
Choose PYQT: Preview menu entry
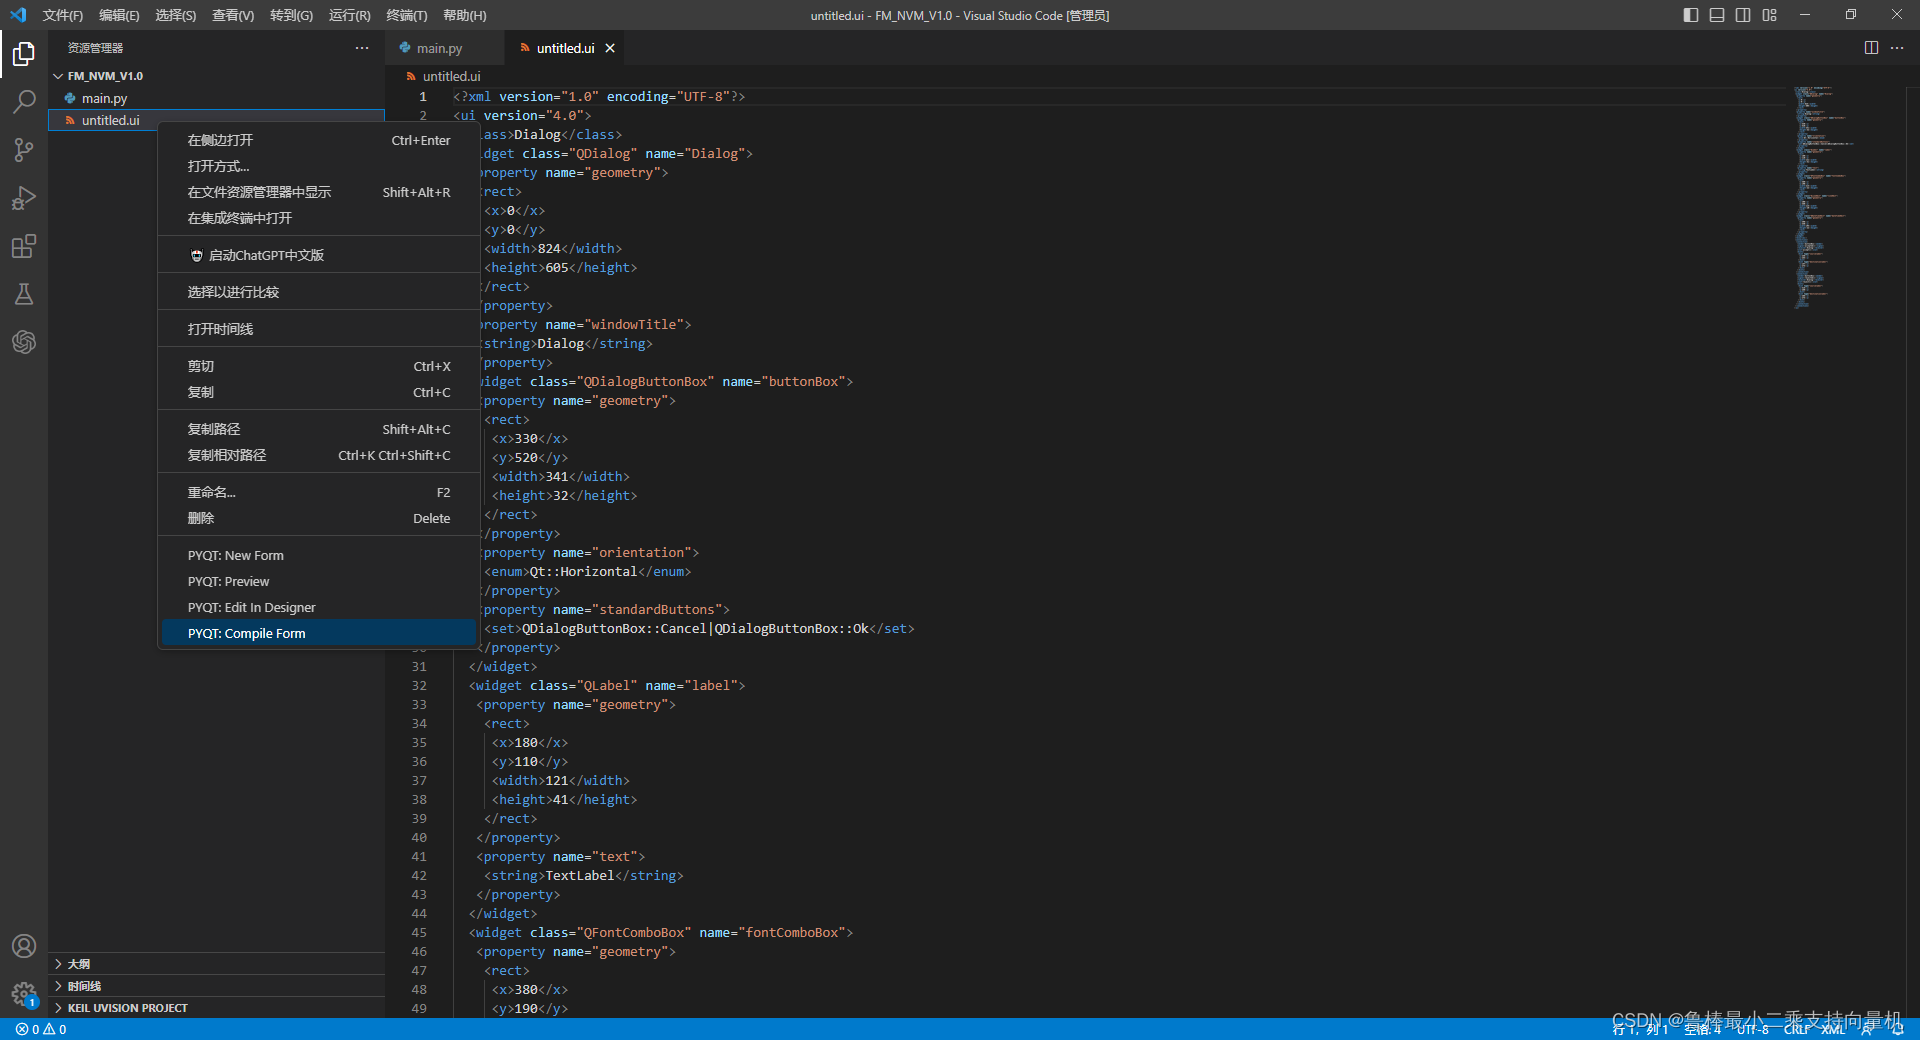click(x=318, y=581)
